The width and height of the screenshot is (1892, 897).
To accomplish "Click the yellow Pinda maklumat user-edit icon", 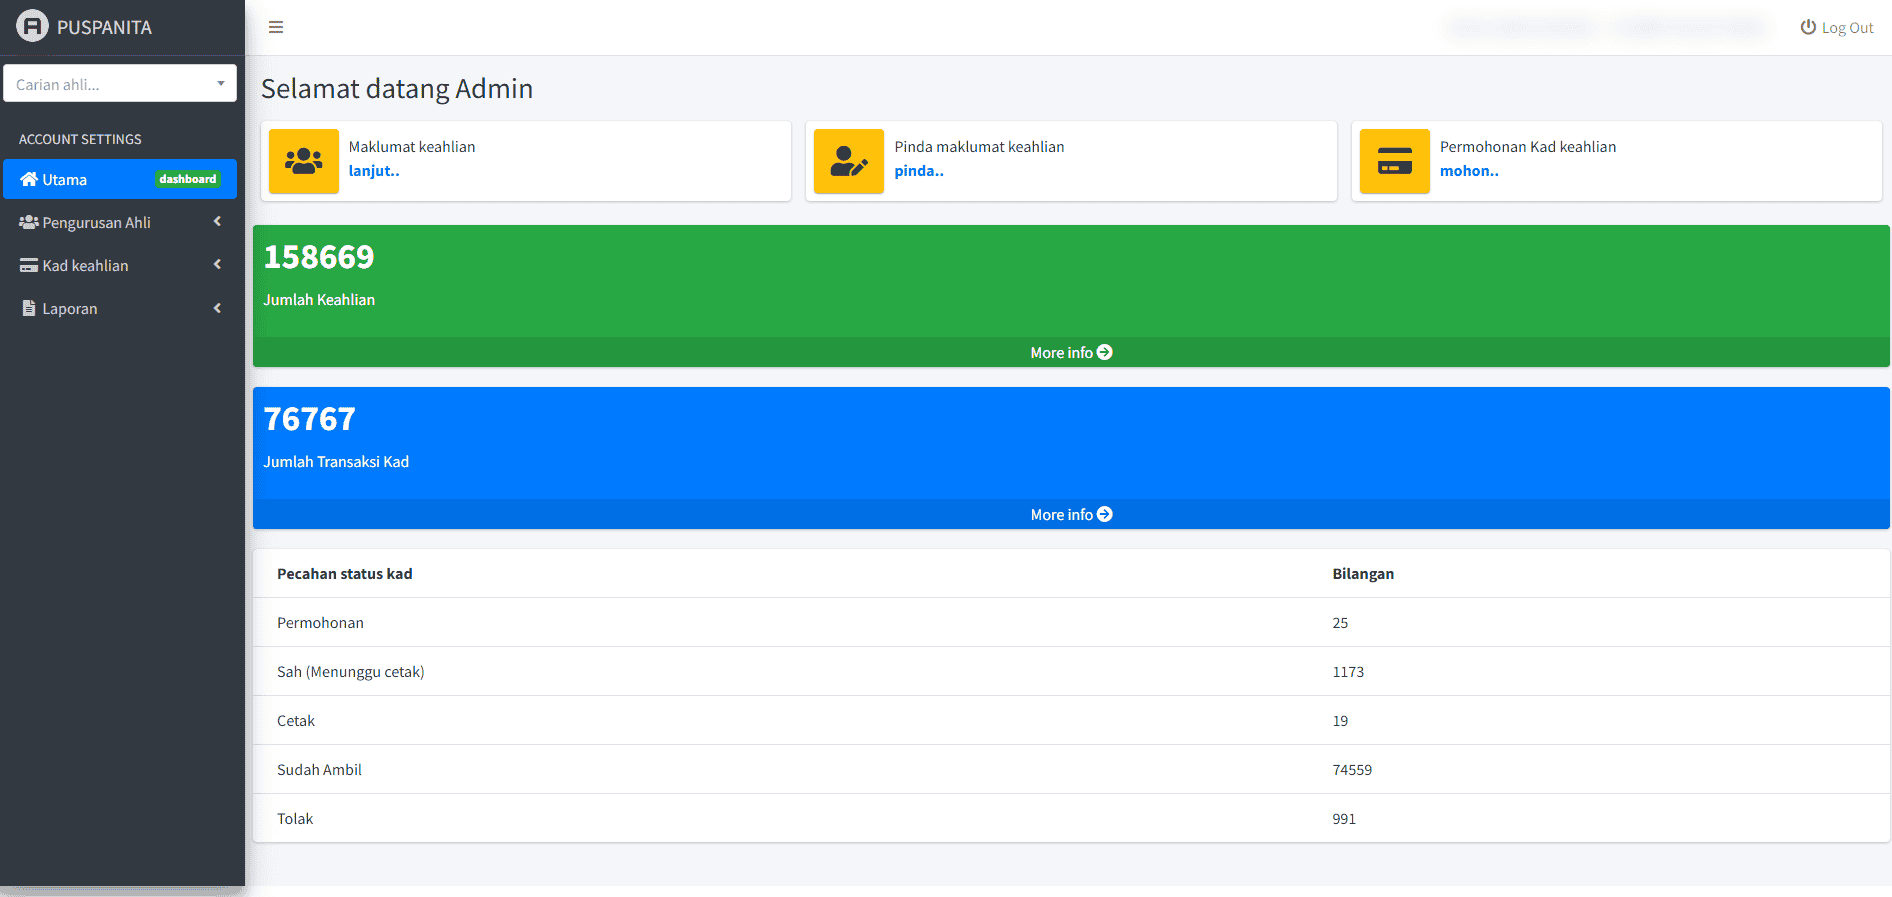I will pos(849,161).
